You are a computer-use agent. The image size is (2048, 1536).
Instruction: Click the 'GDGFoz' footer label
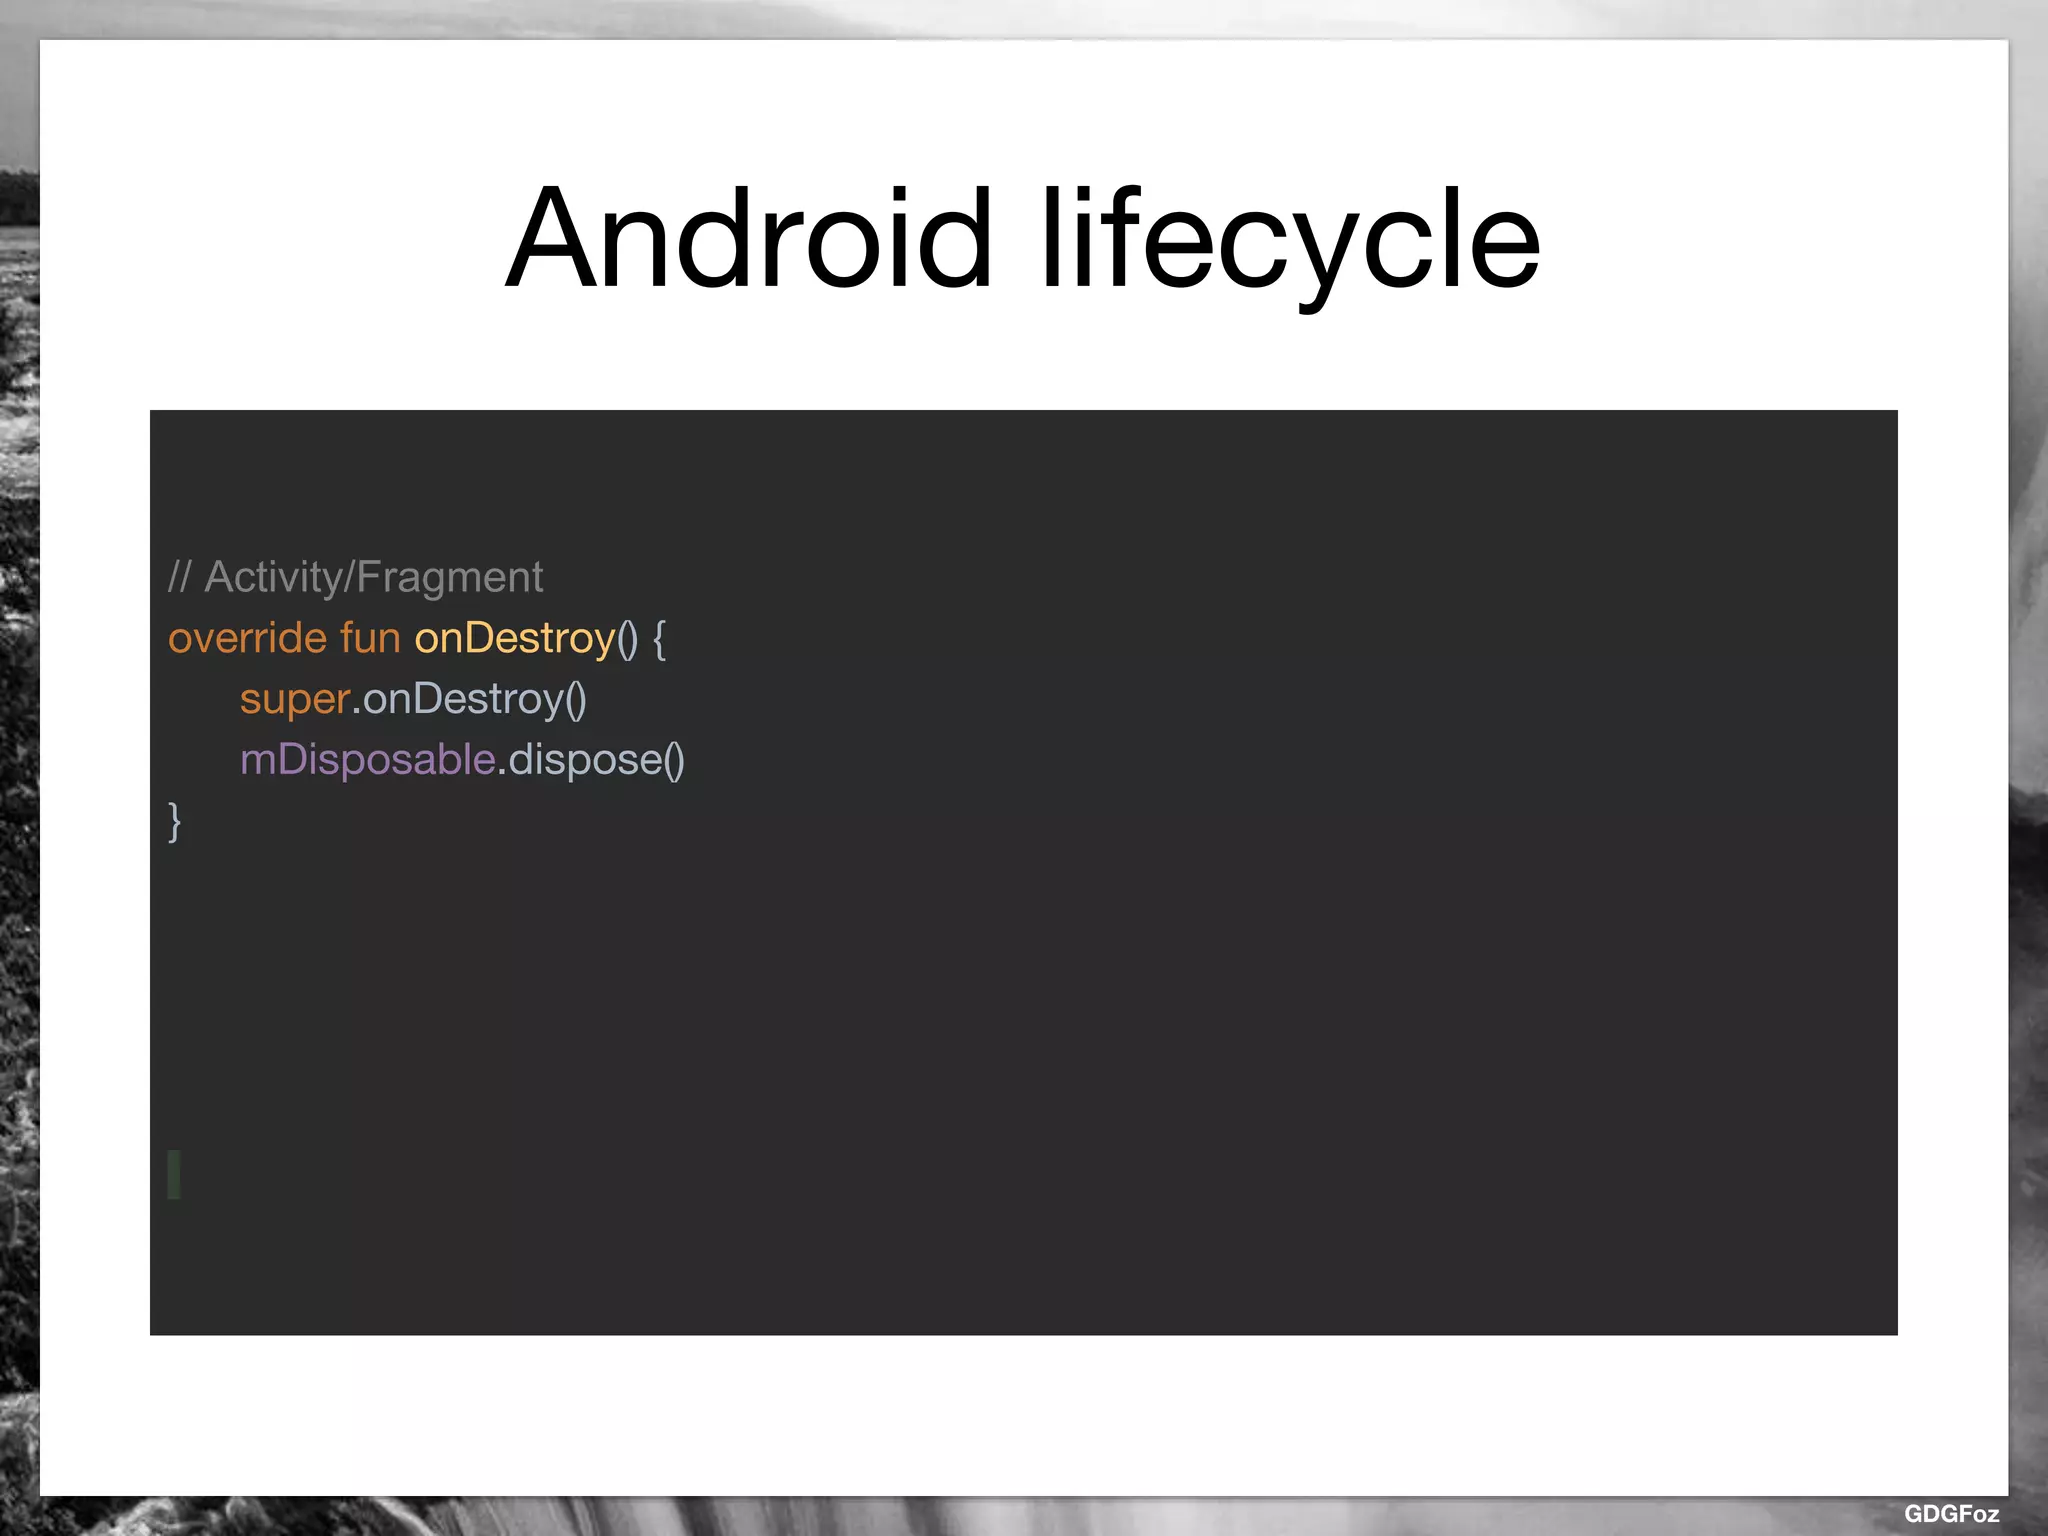tap(1951, 1513)
